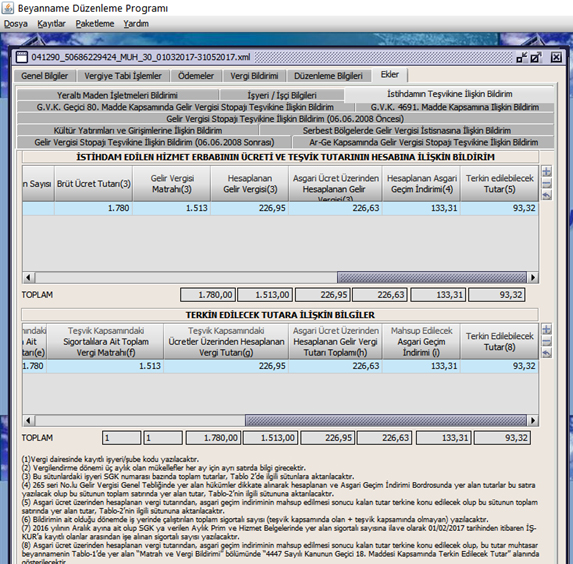Viewport: 573px width, 564px height.
Task: Click the Hesaplanan Vergi Tutarı(g) column header
Action: (x=226, y=341)
